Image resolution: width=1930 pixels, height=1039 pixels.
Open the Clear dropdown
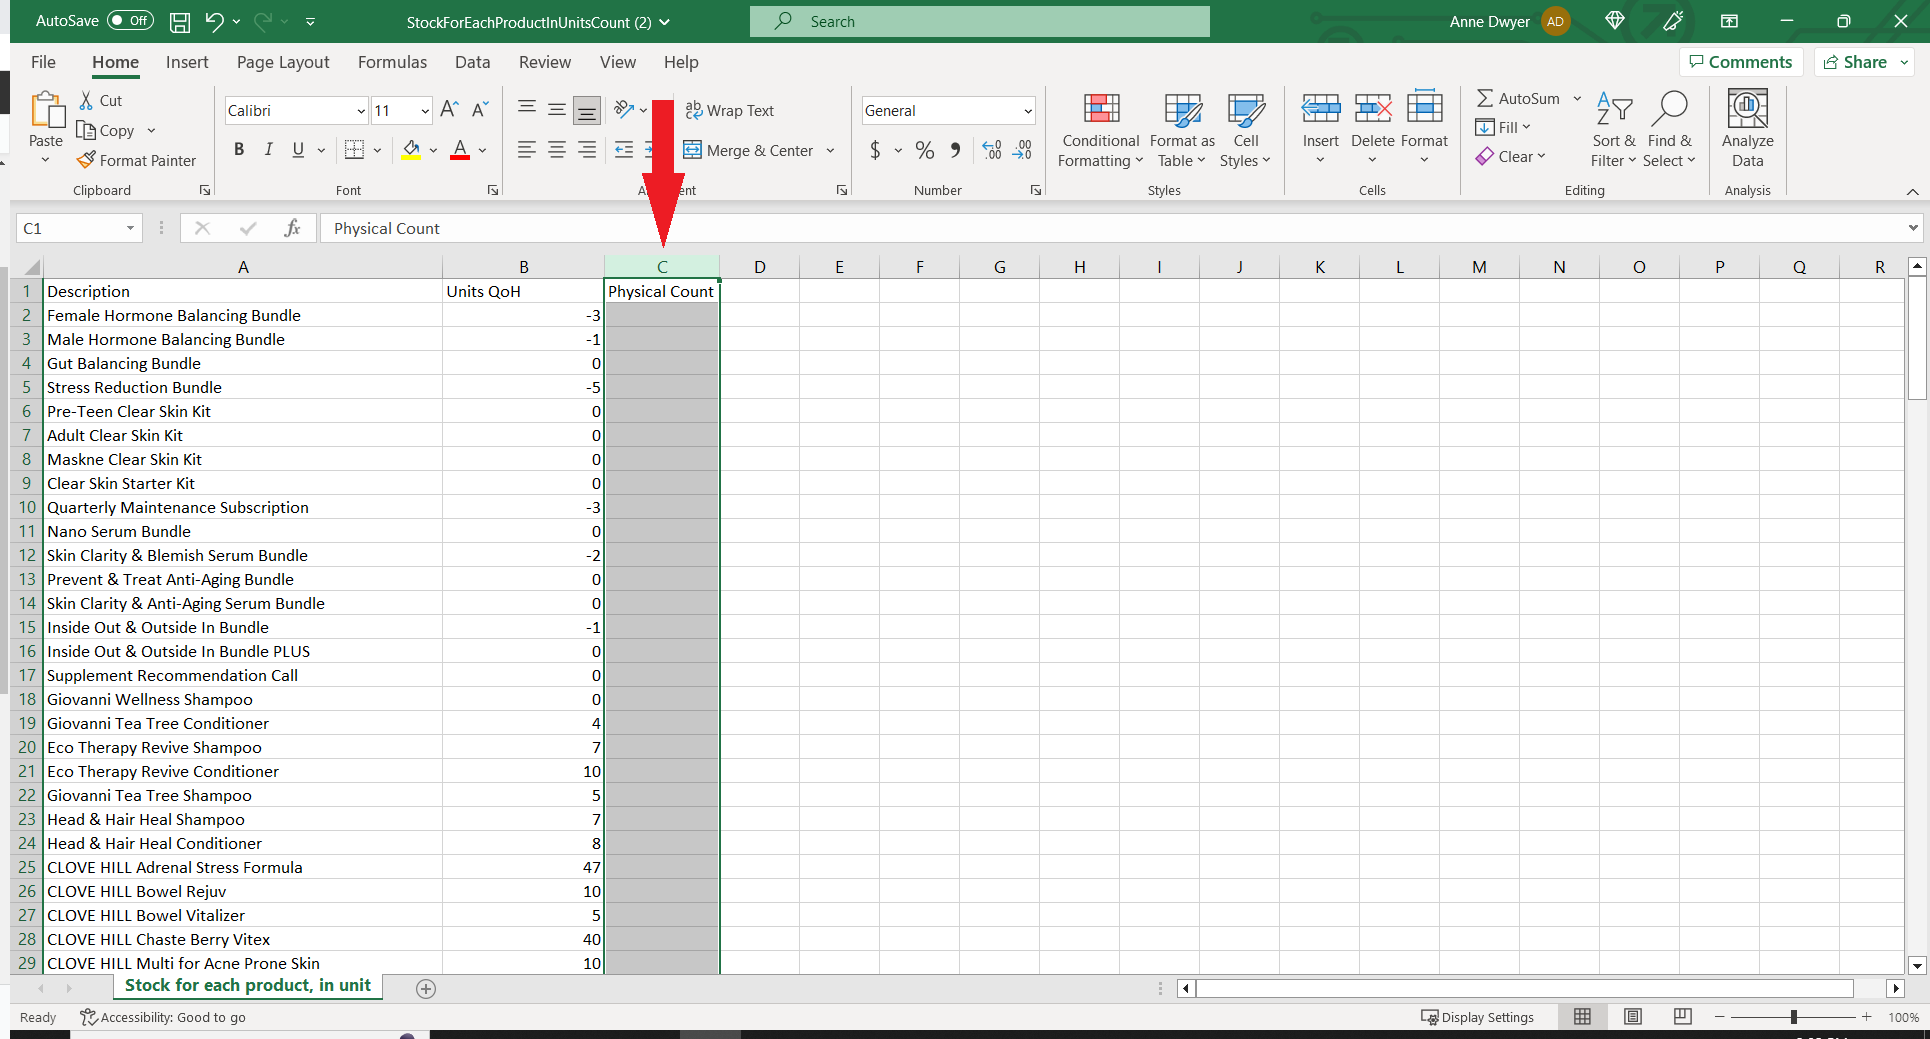[1510, 156]
